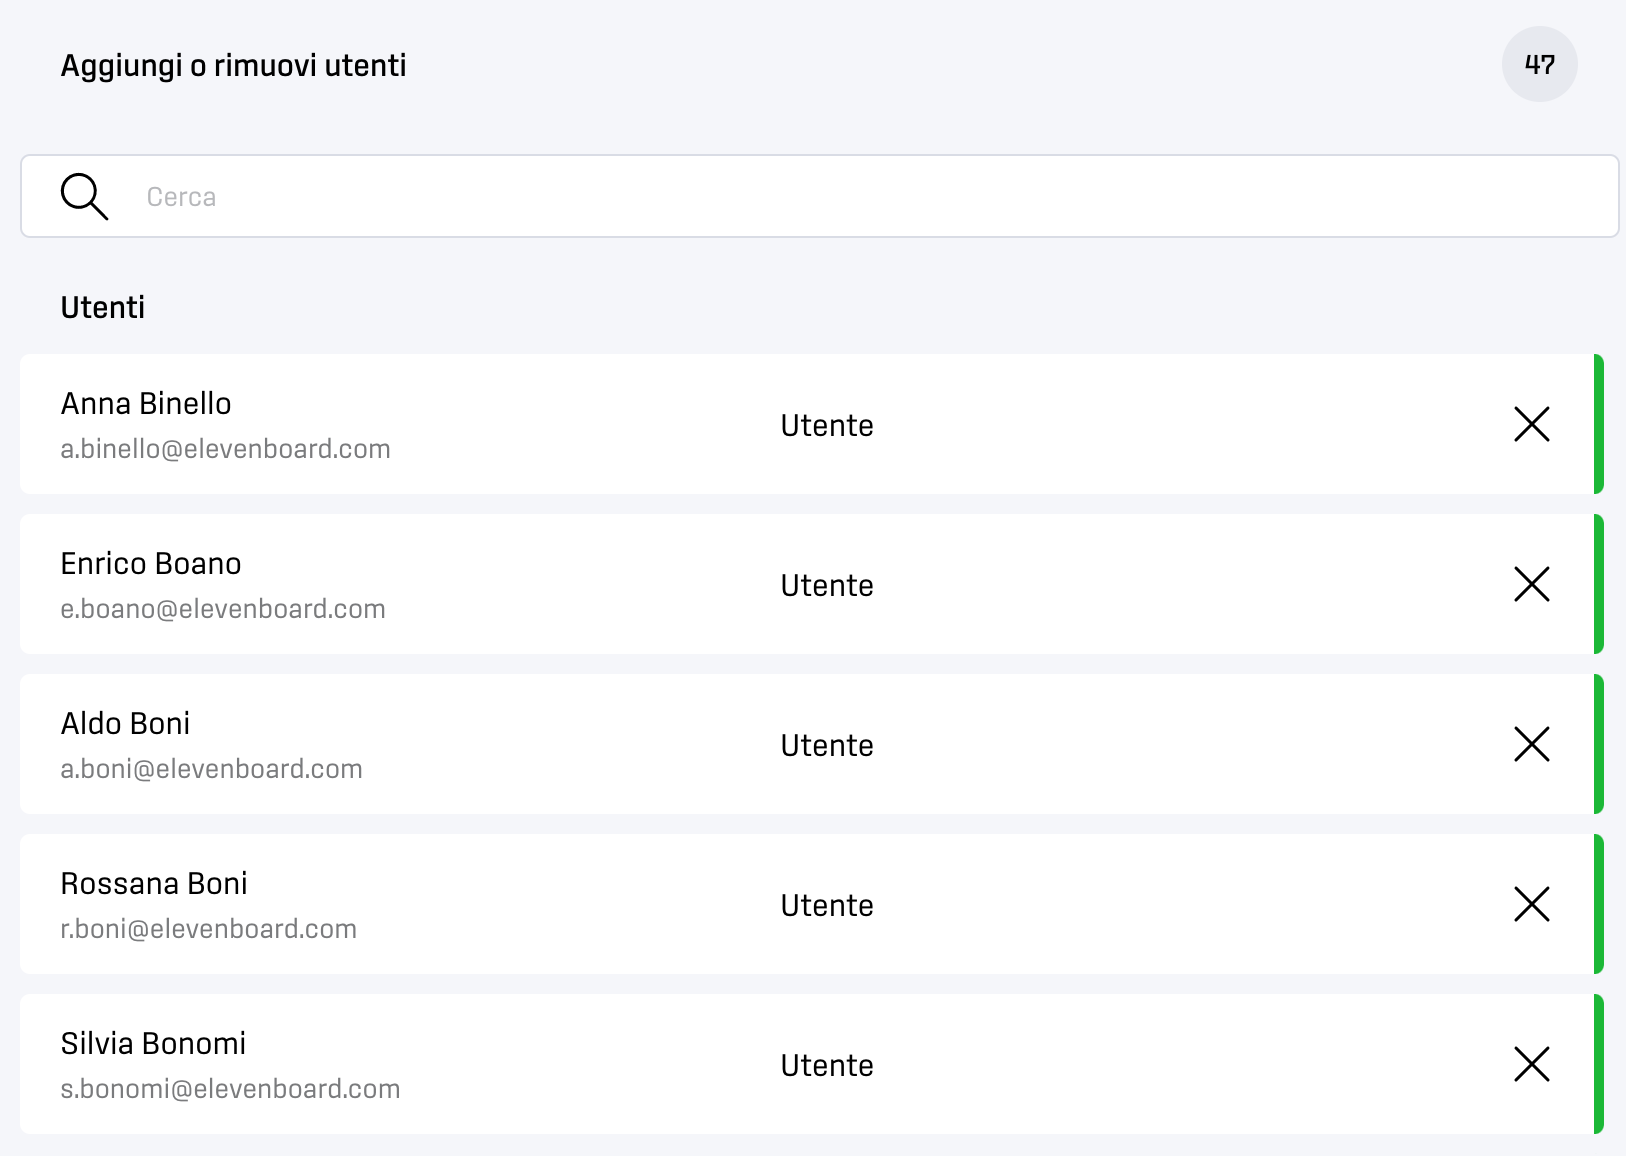Open Enrico Boano's Utente role label

(x=827, y=585)
